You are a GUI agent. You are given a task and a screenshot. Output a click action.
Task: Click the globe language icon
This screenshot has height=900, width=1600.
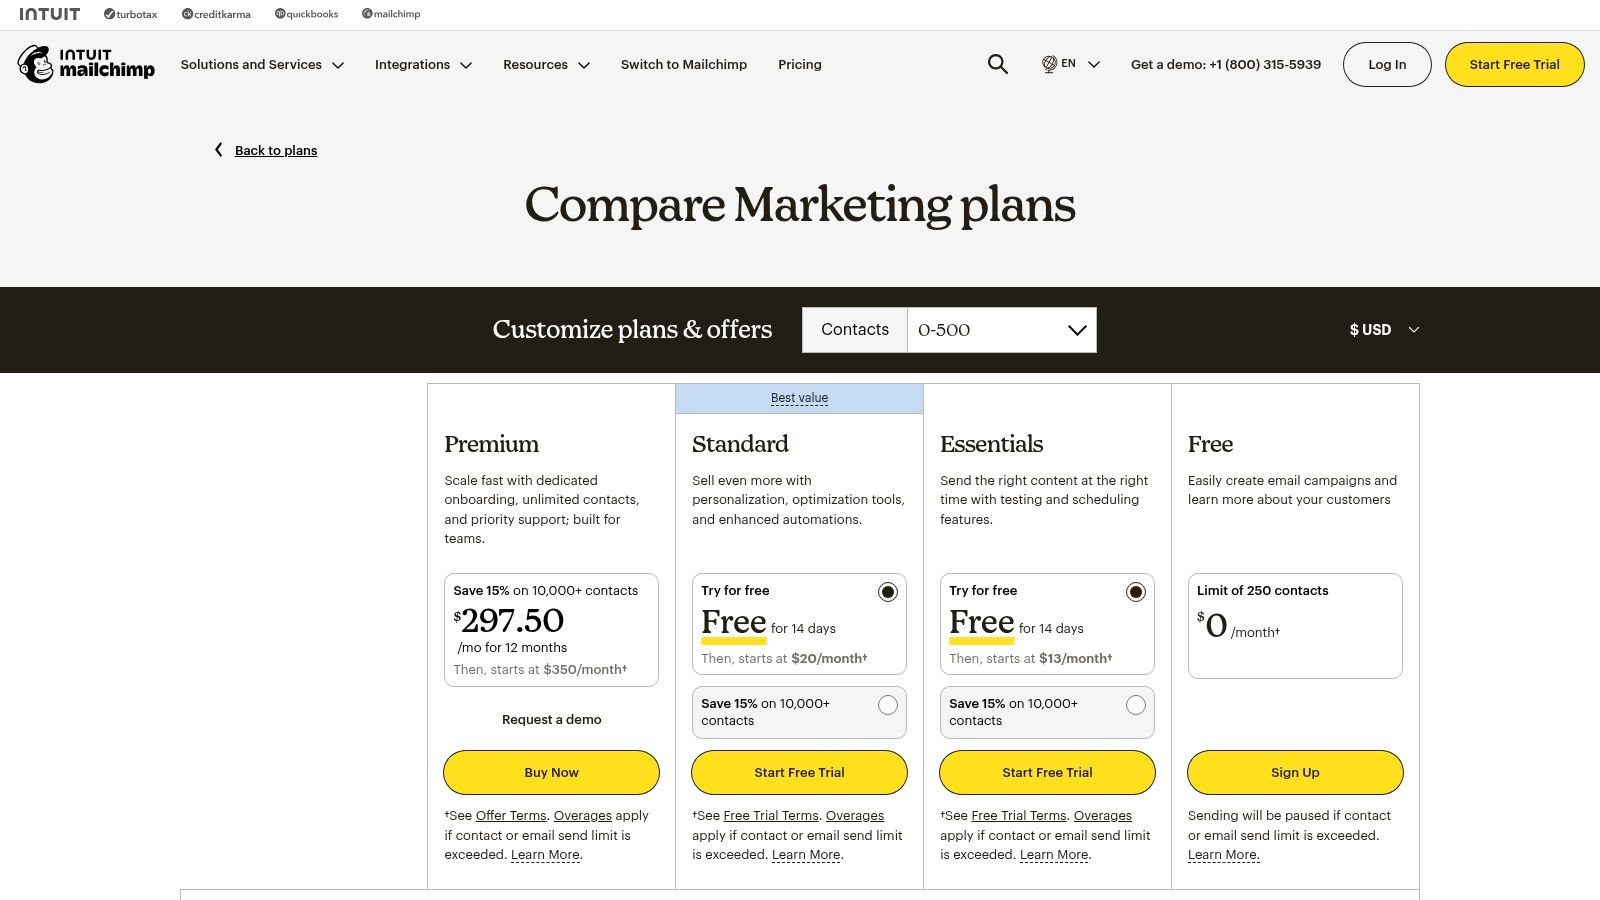pyautogui.click(x=1048, y=64)
